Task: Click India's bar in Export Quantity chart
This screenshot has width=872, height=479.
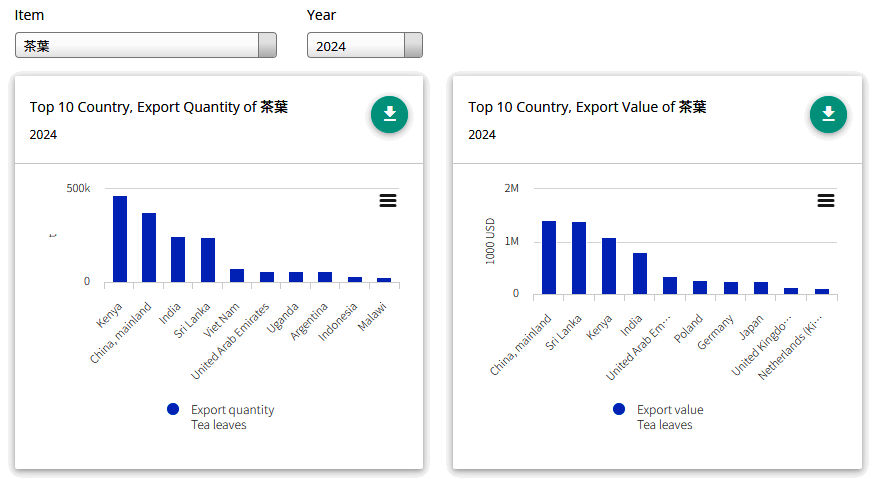Action: [178, 259]
